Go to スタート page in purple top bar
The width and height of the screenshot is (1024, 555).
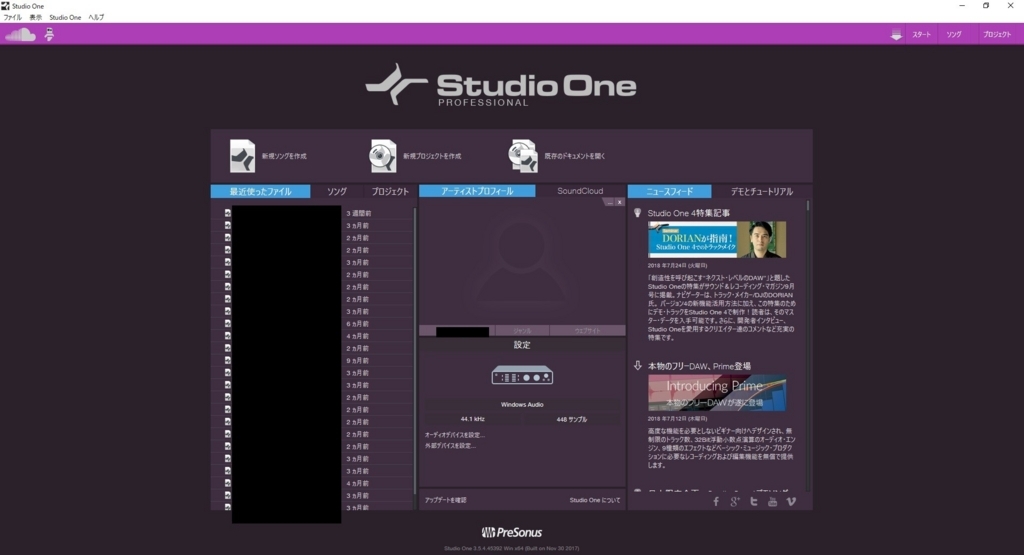921,35
